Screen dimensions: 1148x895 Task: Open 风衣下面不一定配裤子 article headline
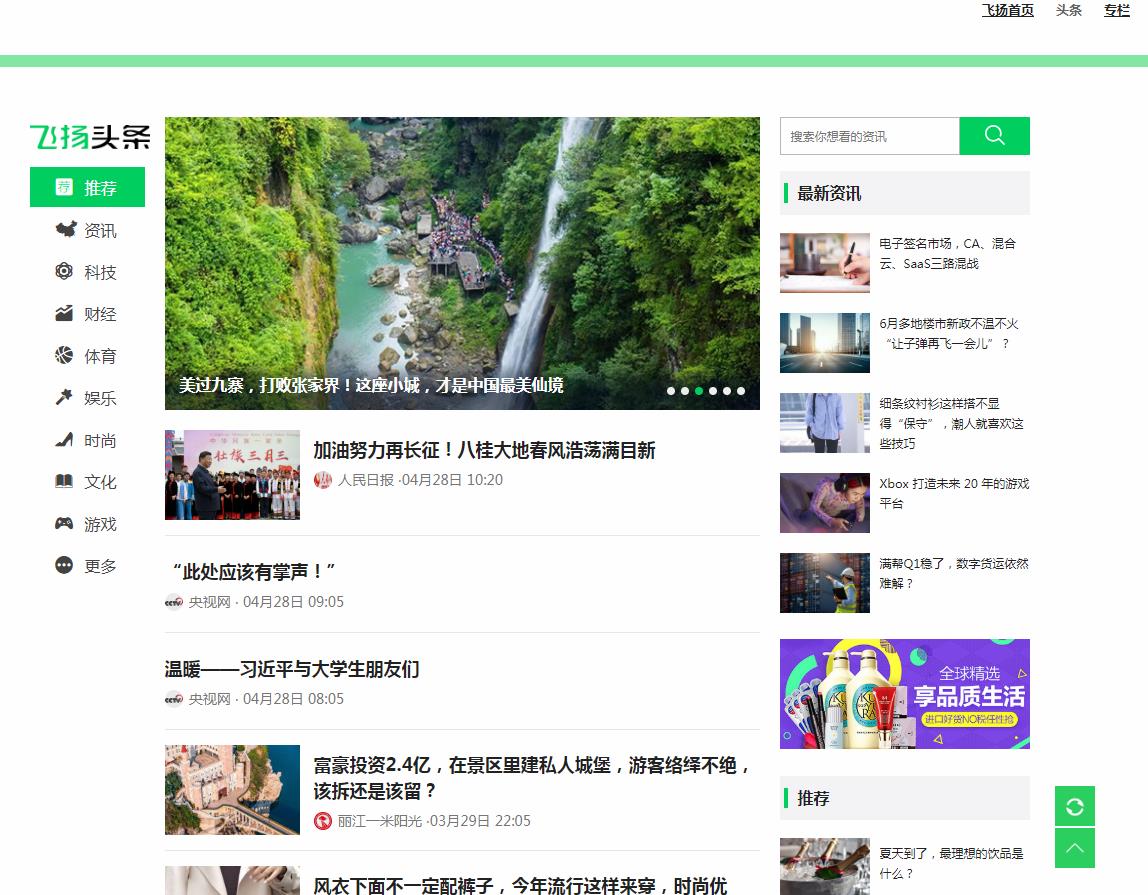coord(521,885)
